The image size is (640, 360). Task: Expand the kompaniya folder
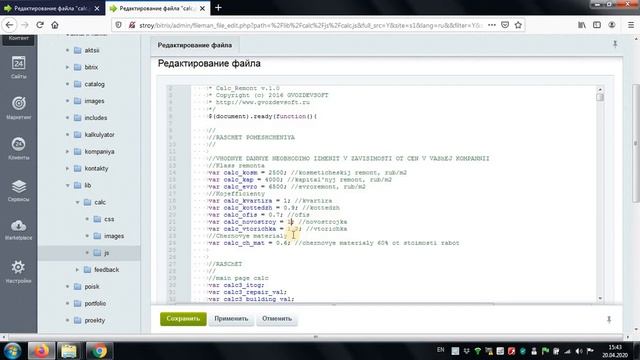pos(67,151)
